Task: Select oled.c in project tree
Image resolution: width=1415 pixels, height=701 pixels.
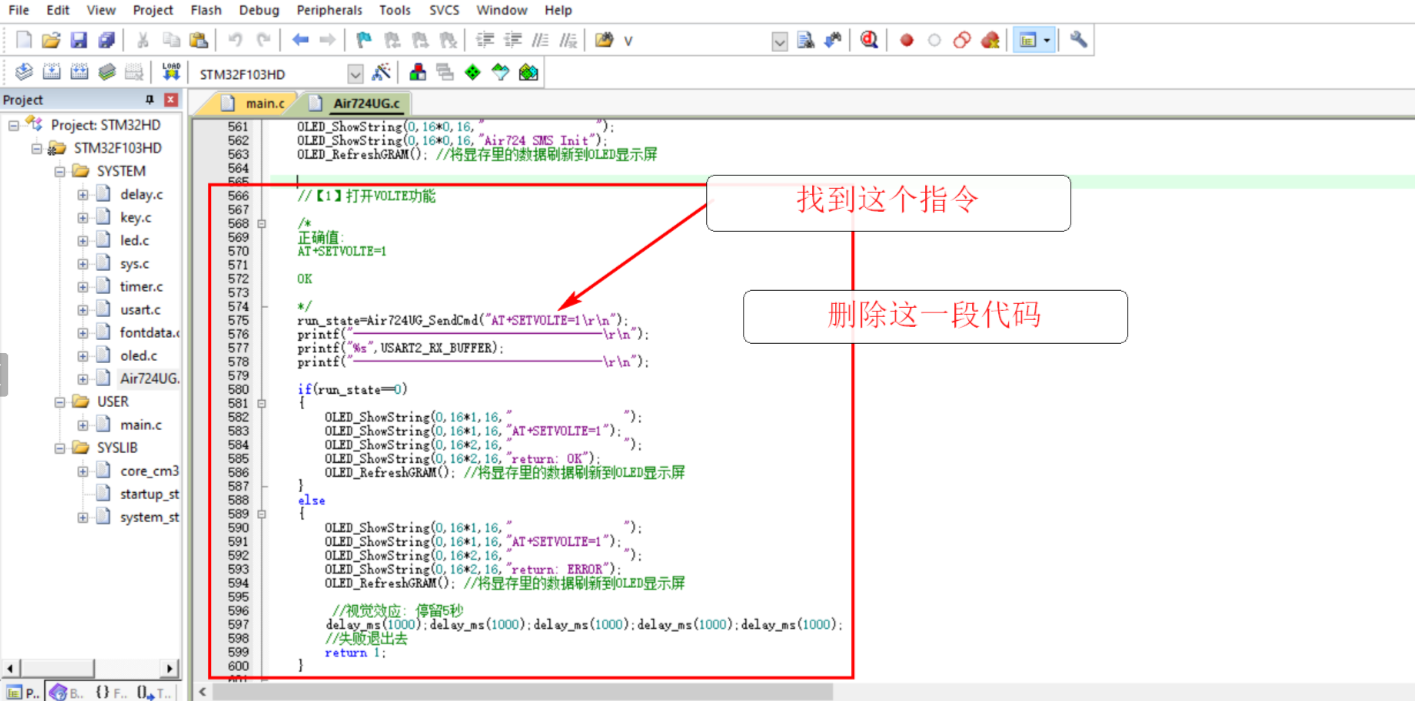Action: [138, 355]
